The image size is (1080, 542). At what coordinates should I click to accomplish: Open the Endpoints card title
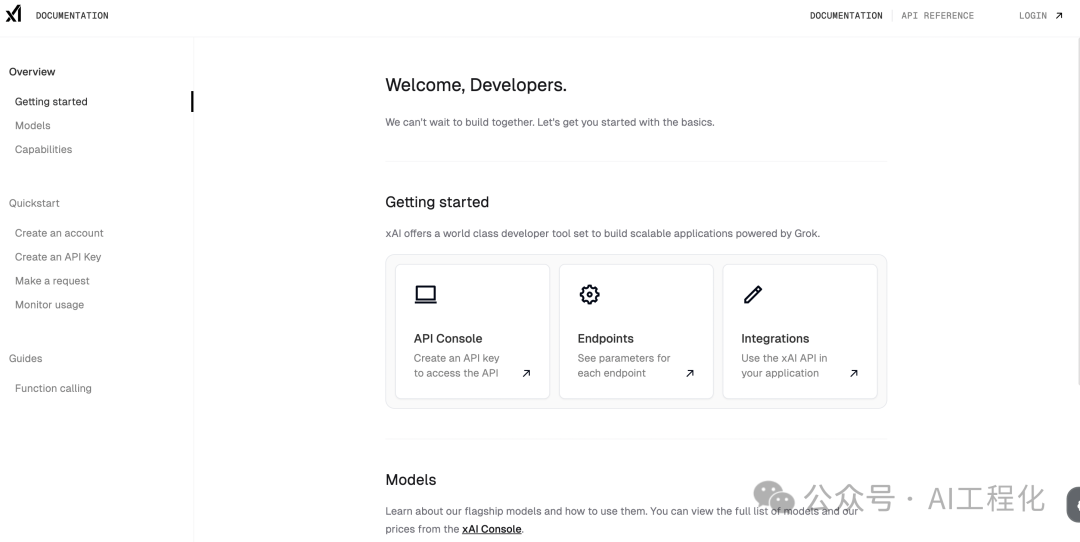(x=605, y=338)
